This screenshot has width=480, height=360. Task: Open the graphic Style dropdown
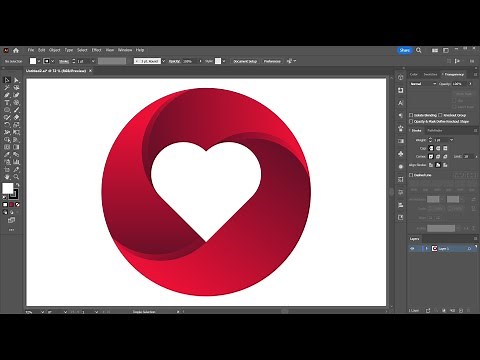click(224, 61)
